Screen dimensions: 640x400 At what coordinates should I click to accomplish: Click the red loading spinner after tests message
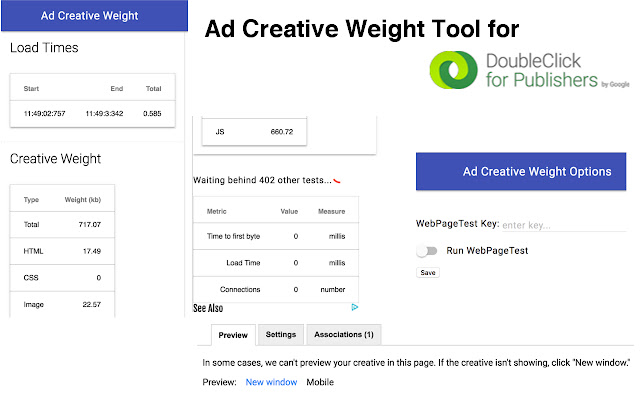pos(337,181)
